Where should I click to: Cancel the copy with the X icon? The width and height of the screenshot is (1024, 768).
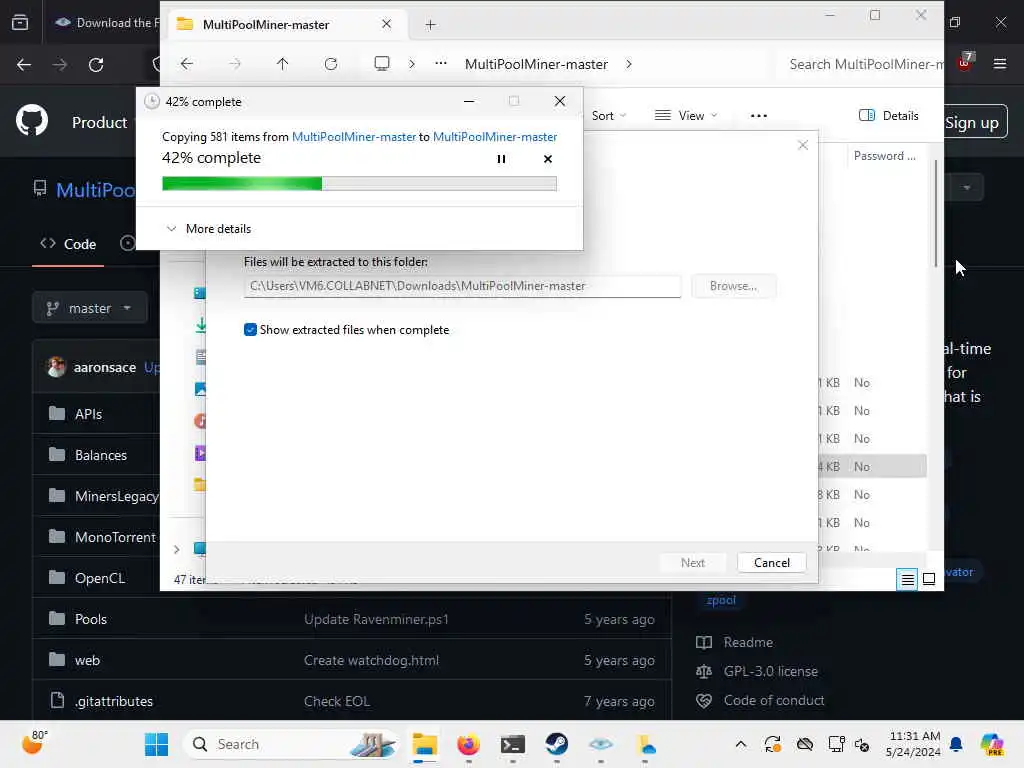[548, 159]
